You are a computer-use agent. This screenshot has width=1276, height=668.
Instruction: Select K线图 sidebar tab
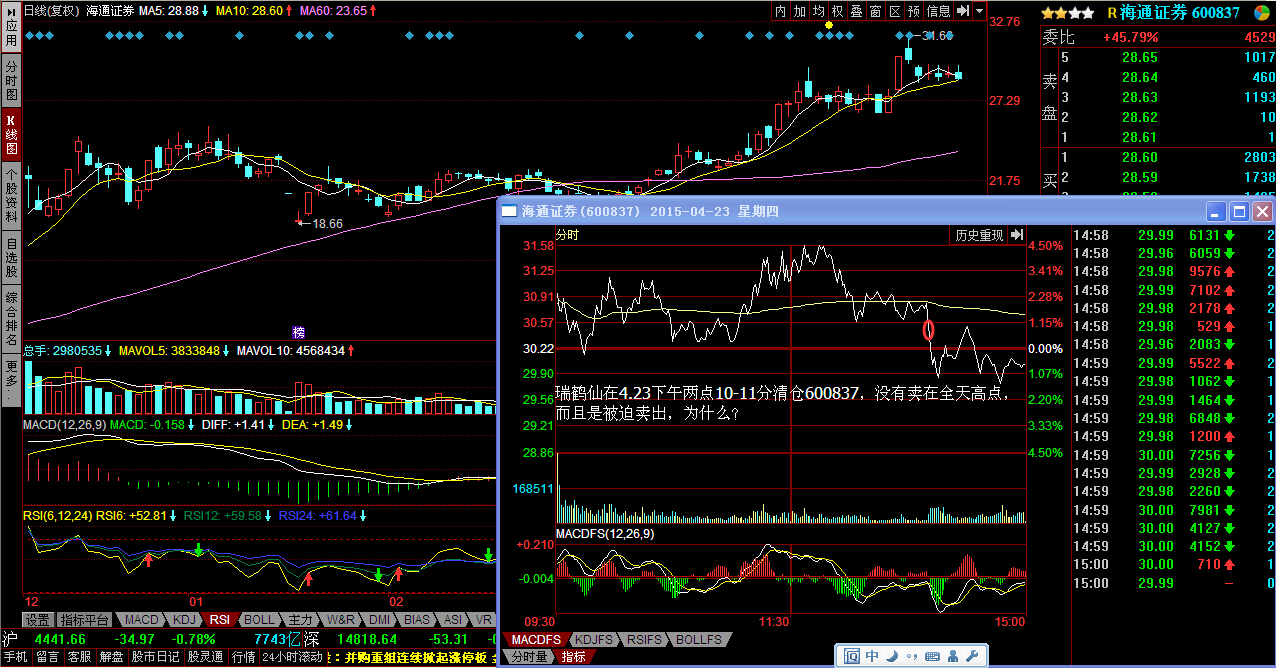[11, 133]
